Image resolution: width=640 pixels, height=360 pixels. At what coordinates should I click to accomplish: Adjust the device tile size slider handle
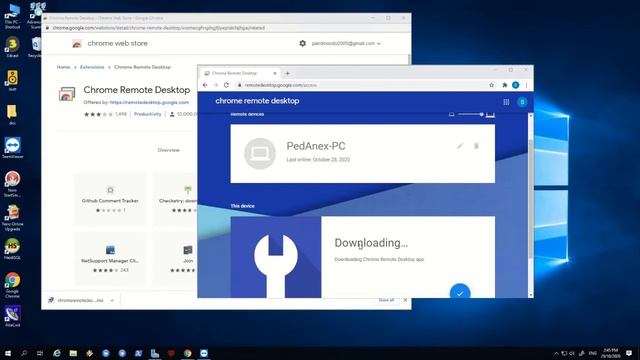[x=482, y=114]
